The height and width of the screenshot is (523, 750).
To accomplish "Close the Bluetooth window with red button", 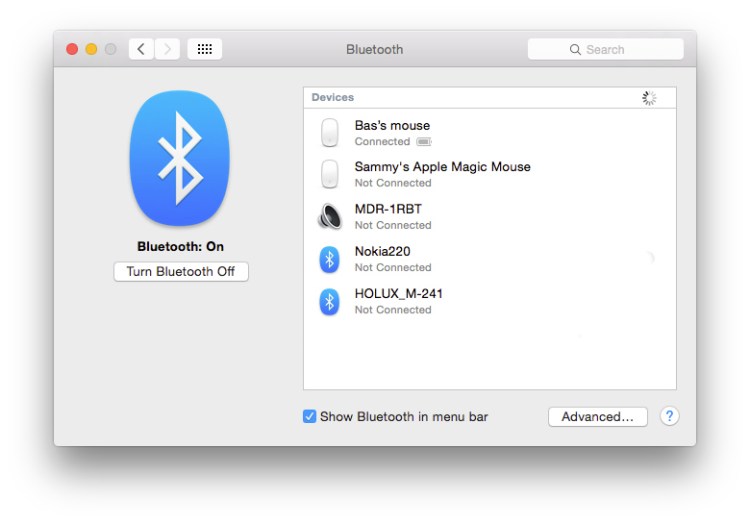I will pyautogui.click(x=72, y=49).
